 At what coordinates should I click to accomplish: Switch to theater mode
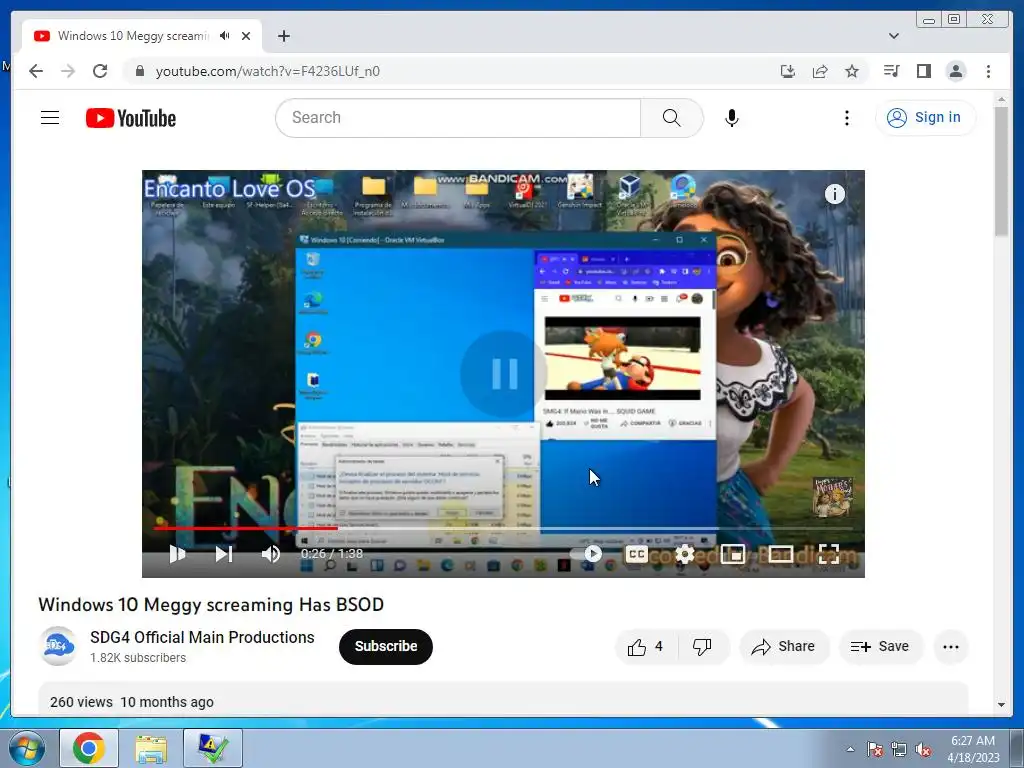pos(780,554)
